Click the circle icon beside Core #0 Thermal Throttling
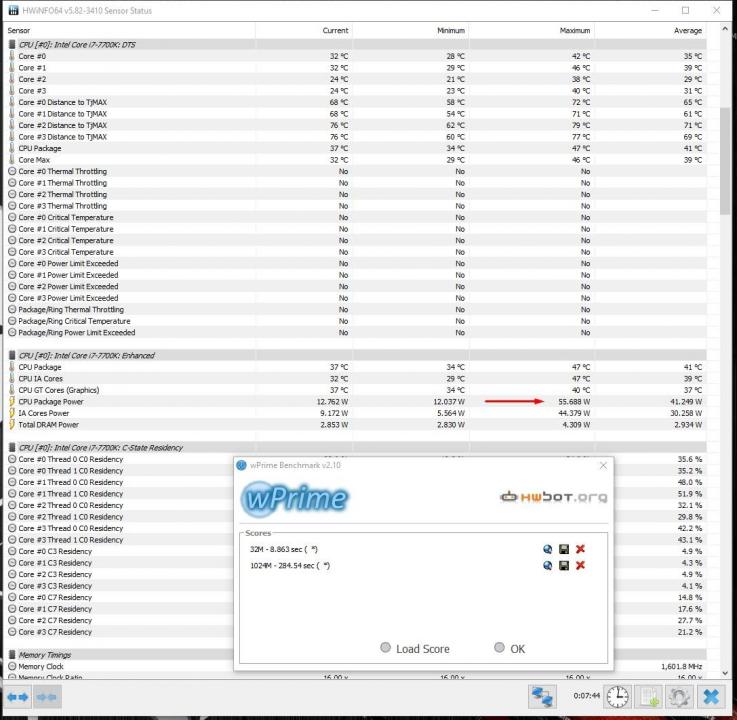 (x=12, y=171)
